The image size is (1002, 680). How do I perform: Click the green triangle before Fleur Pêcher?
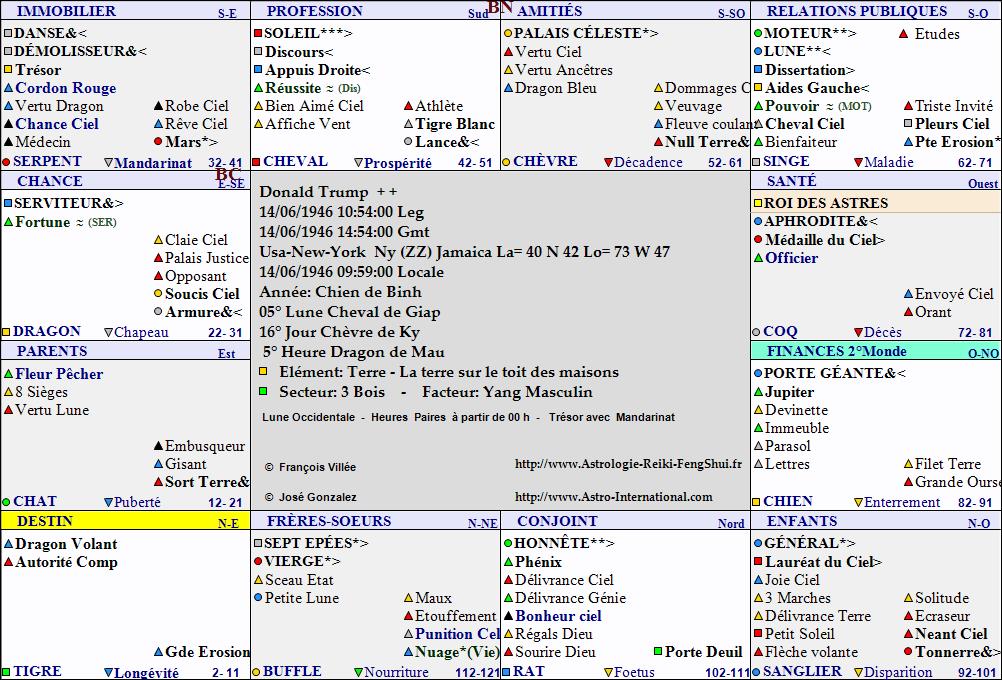(x=8, y=374)
